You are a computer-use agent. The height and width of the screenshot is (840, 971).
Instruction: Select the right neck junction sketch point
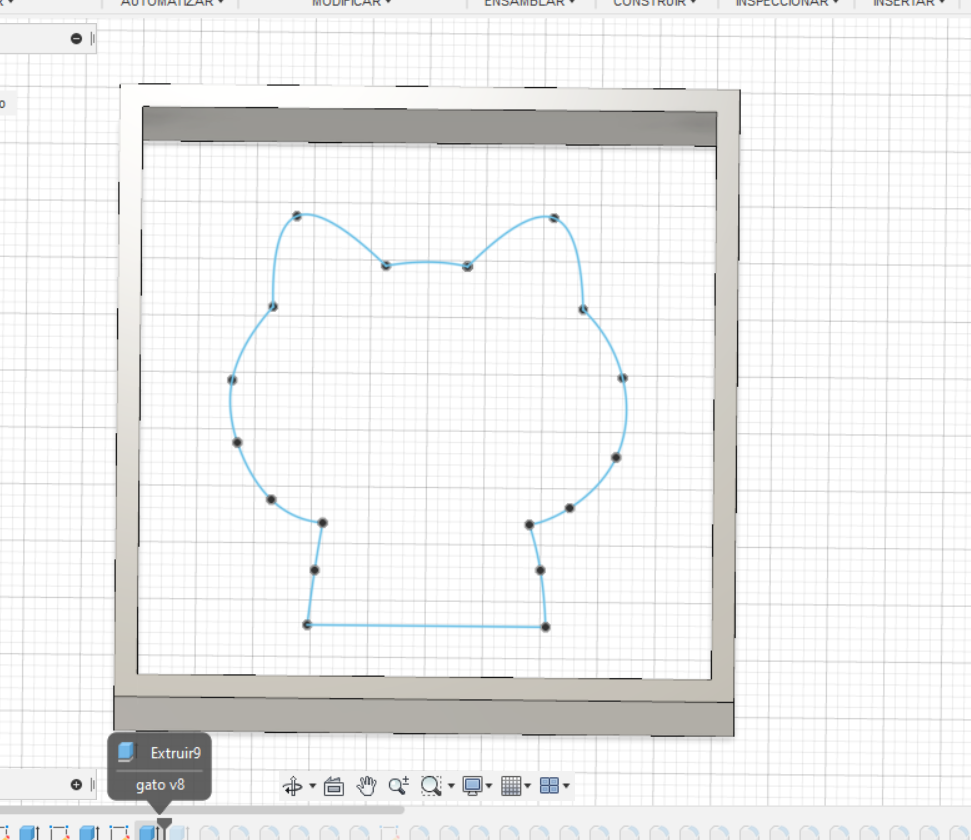tap(529, 525)
